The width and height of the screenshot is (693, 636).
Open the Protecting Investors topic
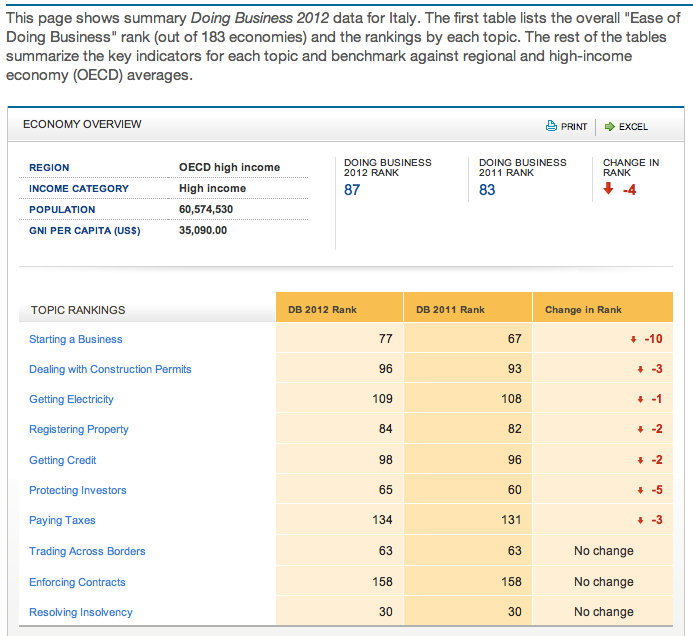point(78,490)
